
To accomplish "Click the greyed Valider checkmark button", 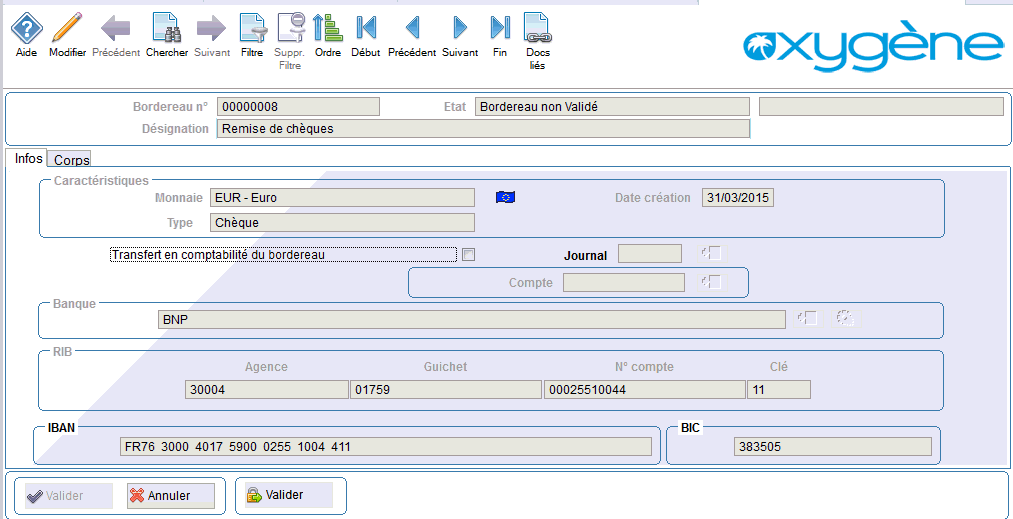I will pyautogui.click(x=68, y=496).
